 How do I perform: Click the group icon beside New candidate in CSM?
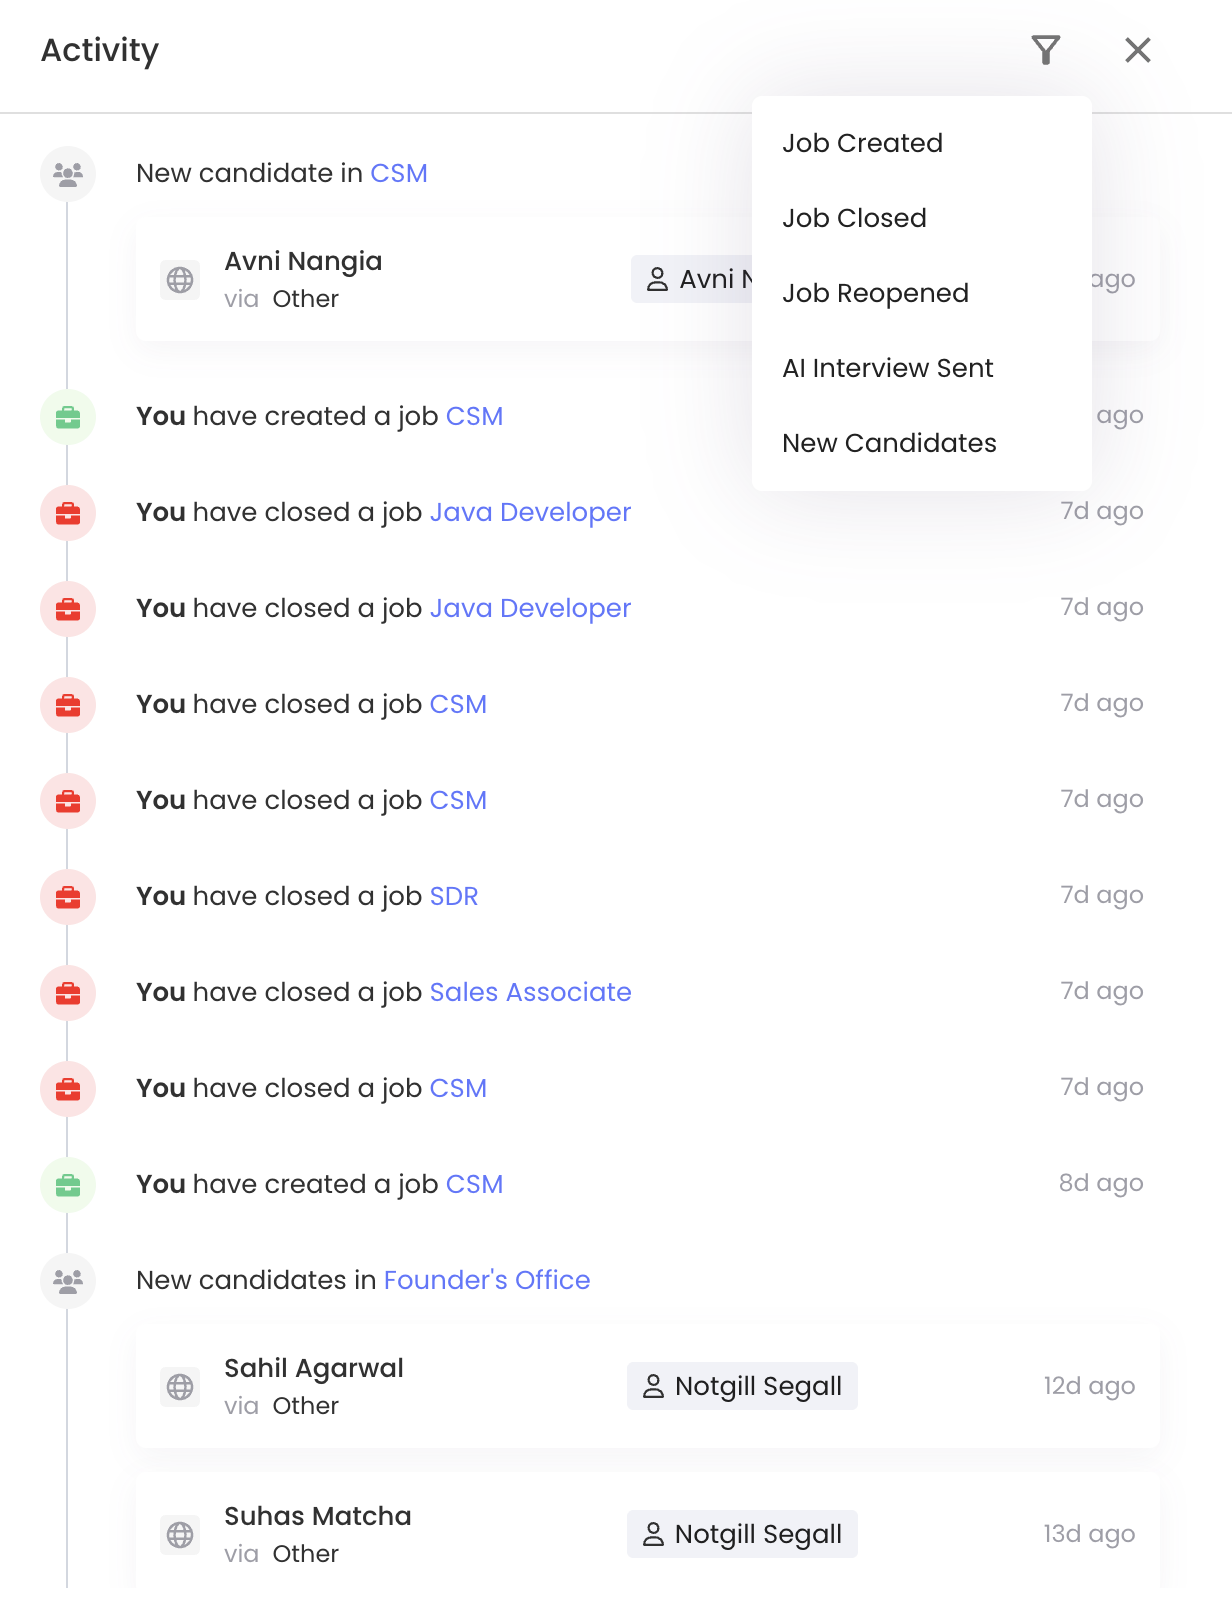68,174
